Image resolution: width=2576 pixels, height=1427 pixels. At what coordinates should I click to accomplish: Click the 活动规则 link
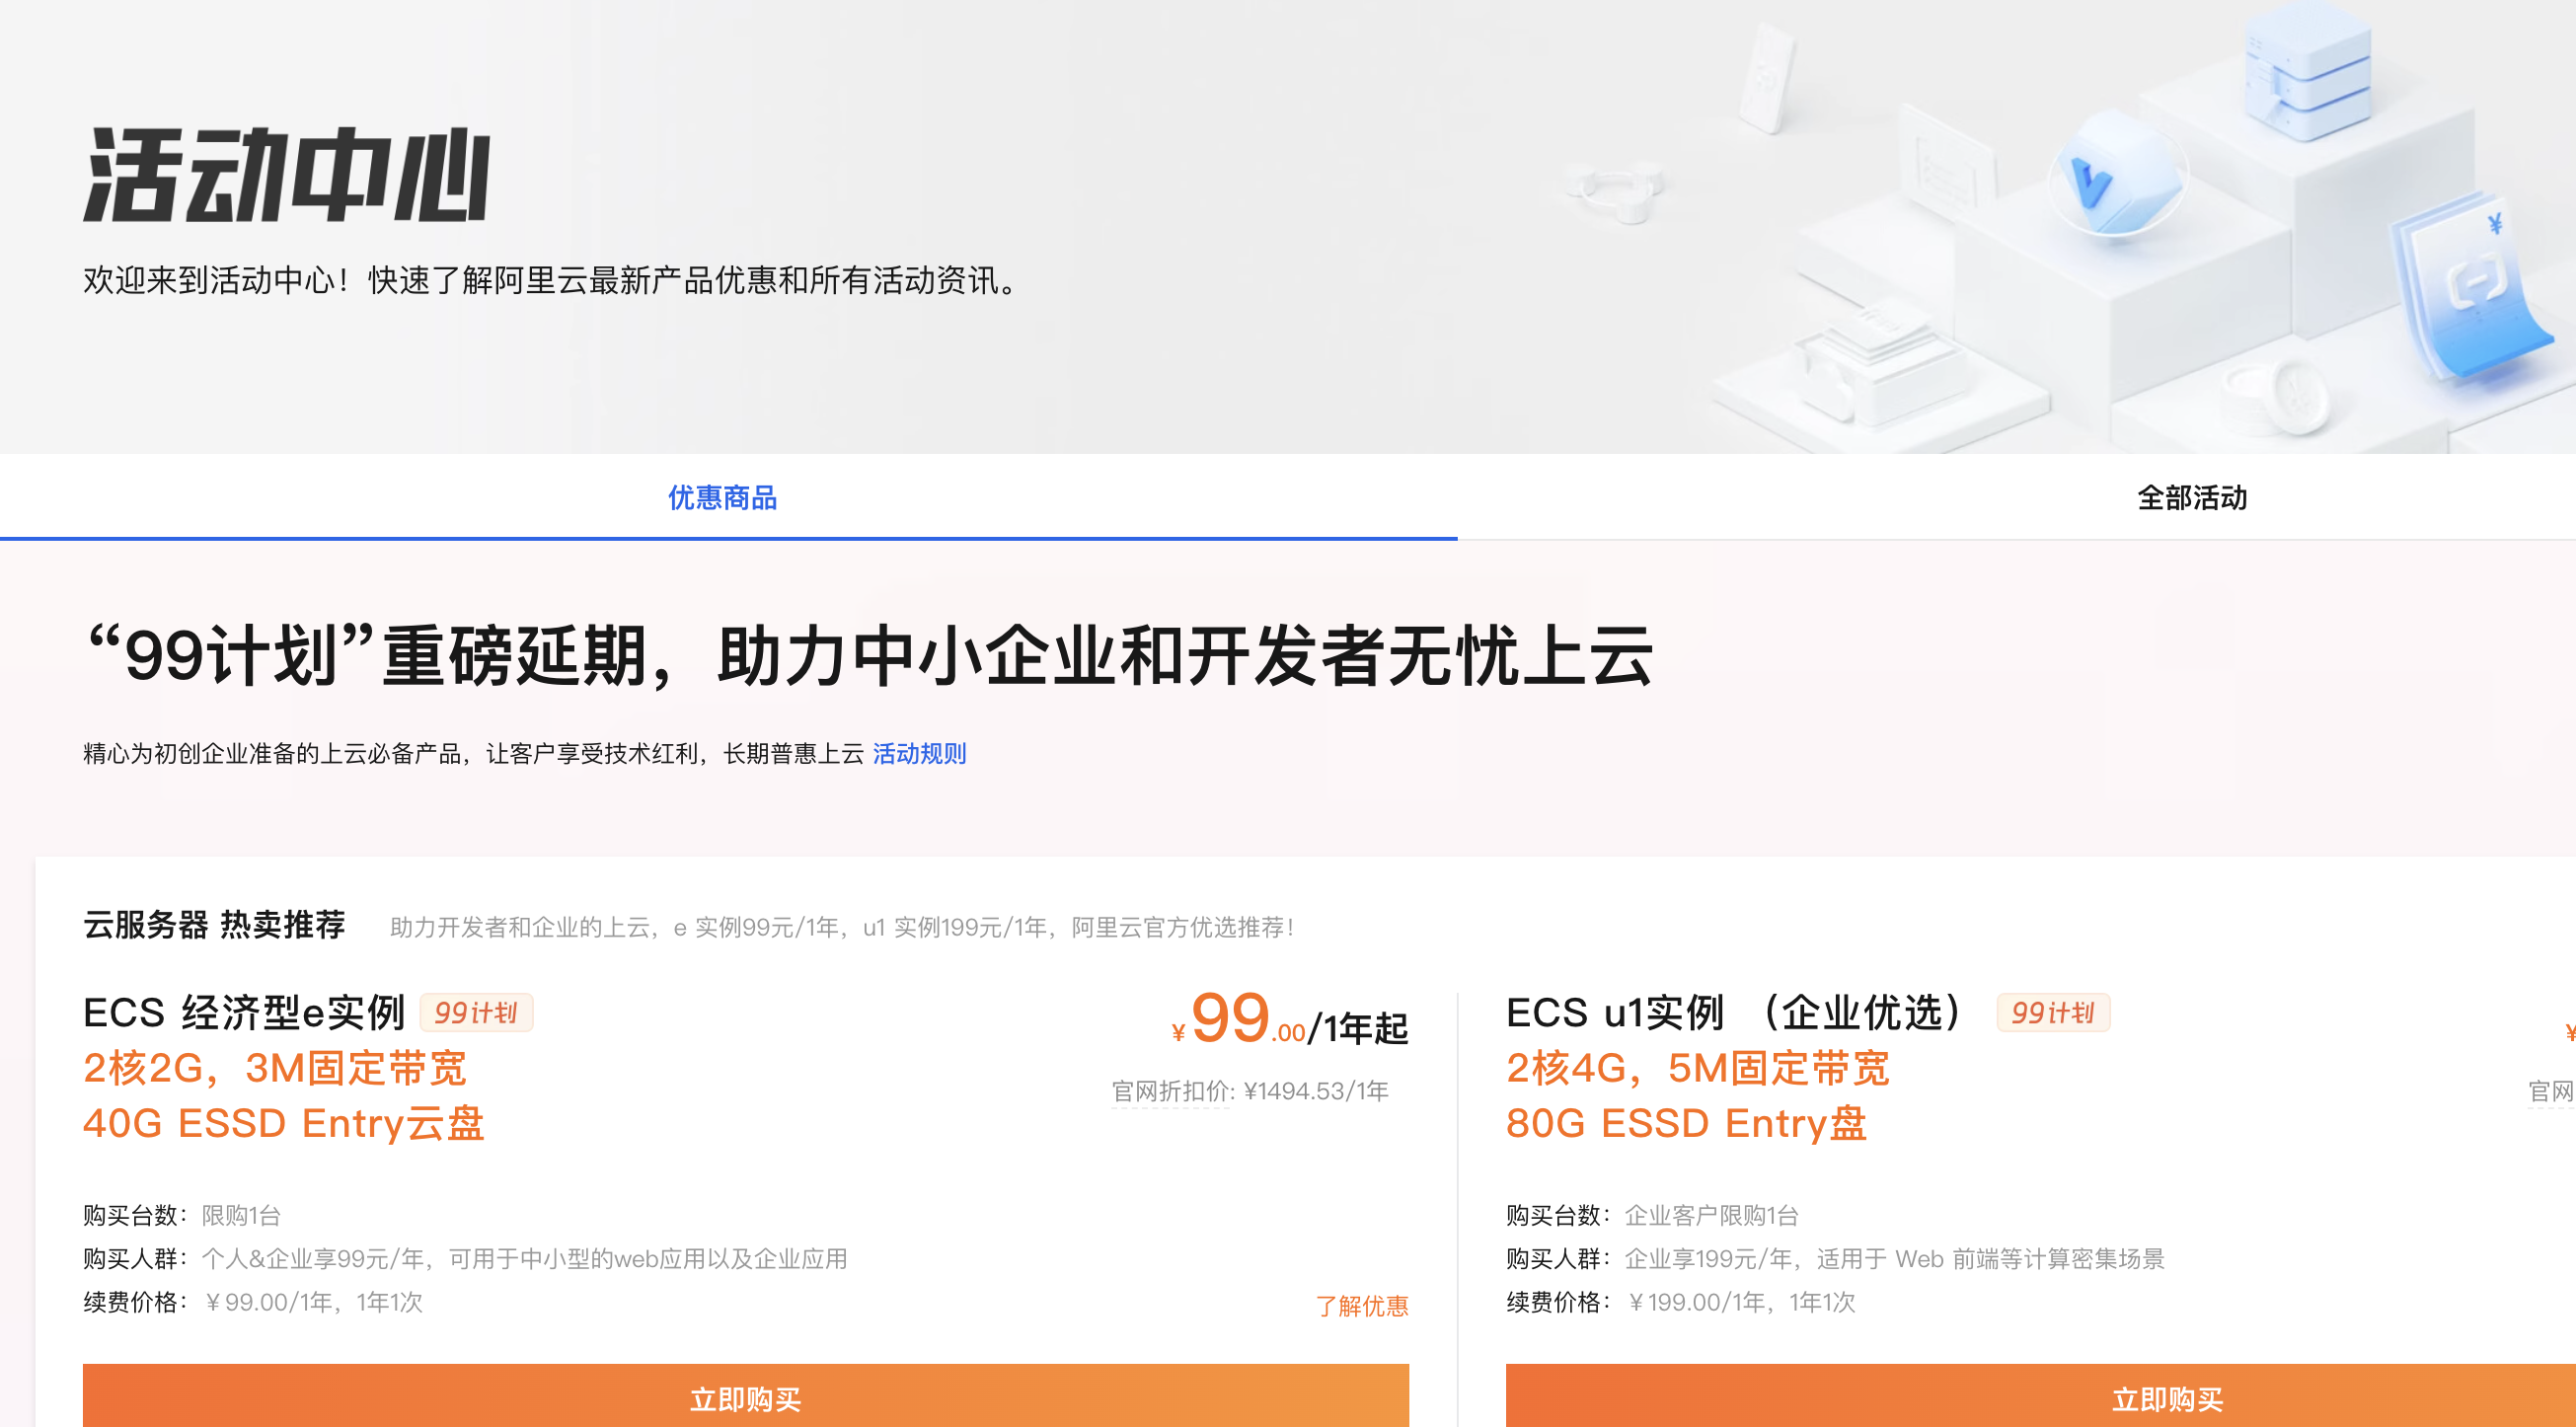coord(919,753)
